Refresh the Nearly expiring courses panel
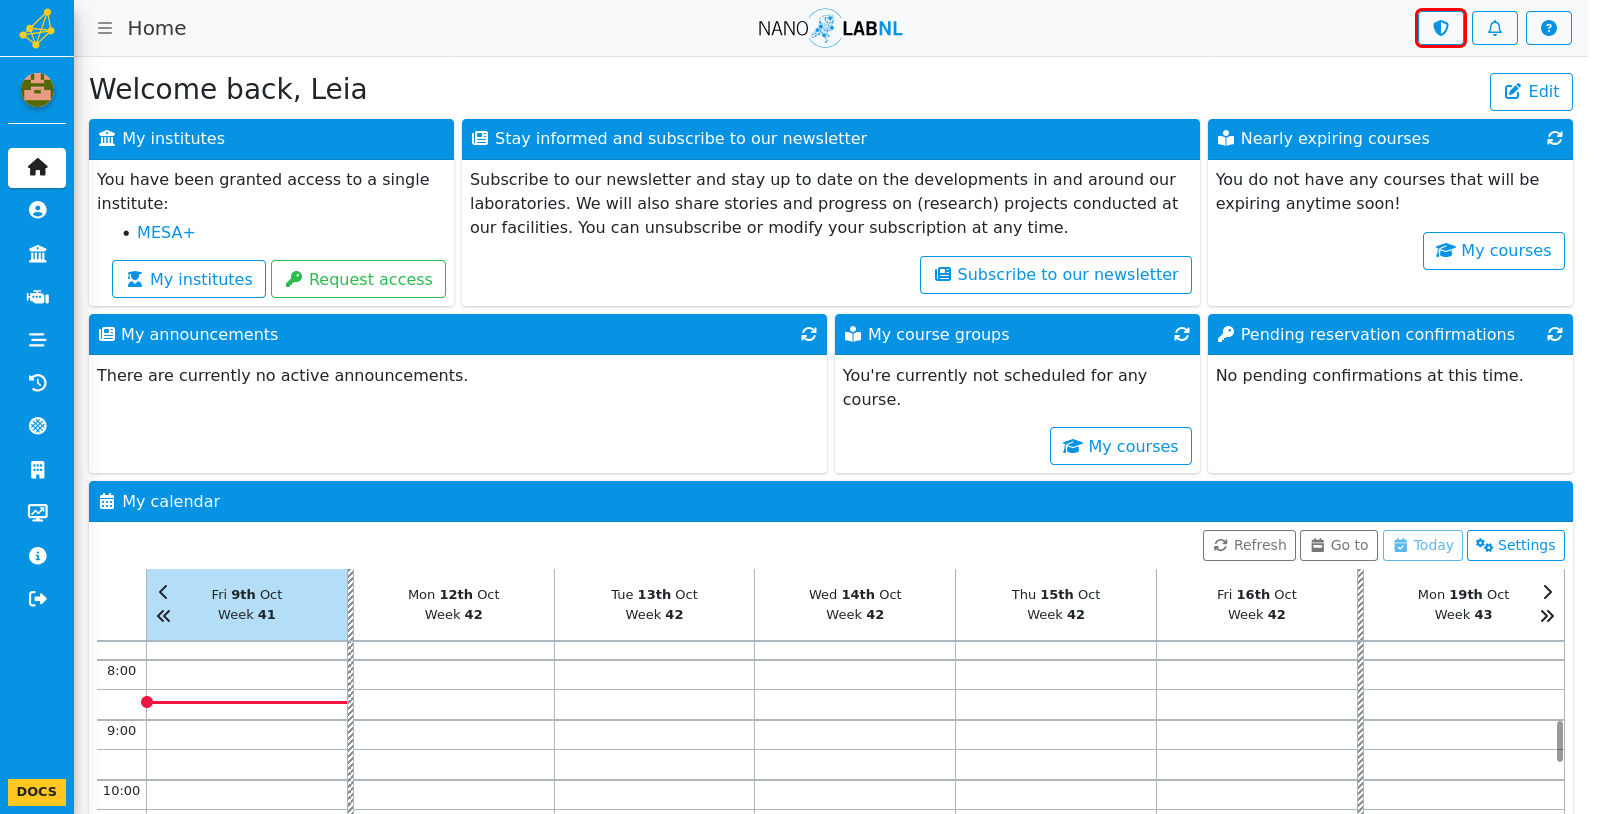This screenshot has width=1600, height=814. click(x=1555, y=138)
